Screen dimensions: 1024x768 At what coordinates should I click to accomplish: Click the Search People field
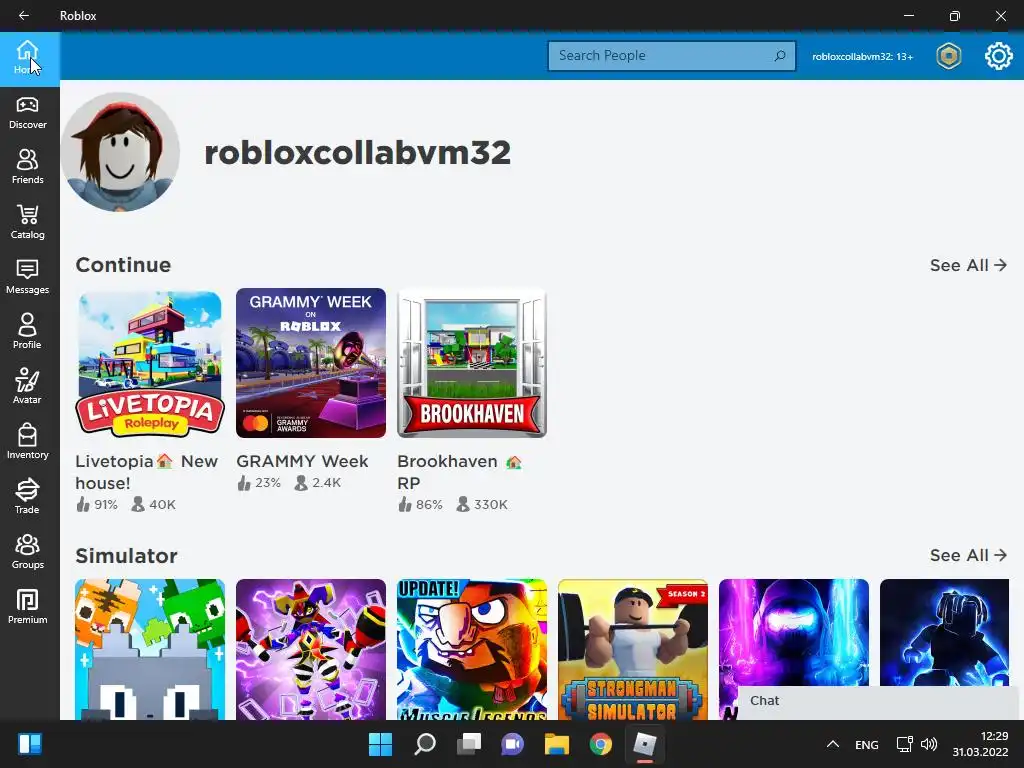671,56
